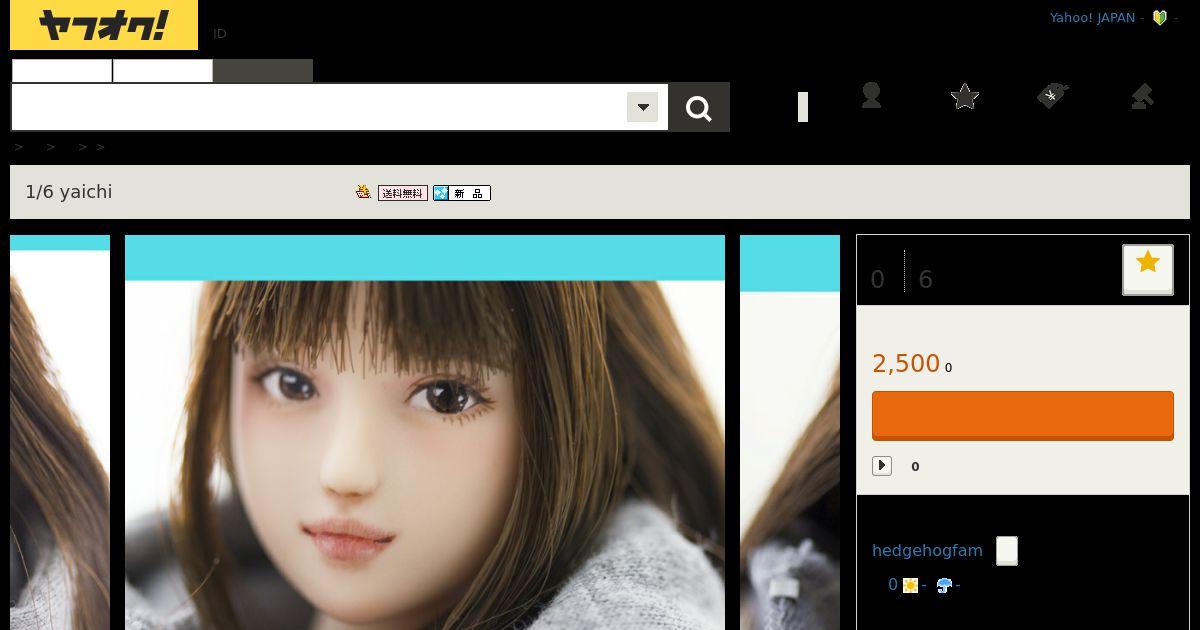Click the sun good-rating icon

point(910,585)
